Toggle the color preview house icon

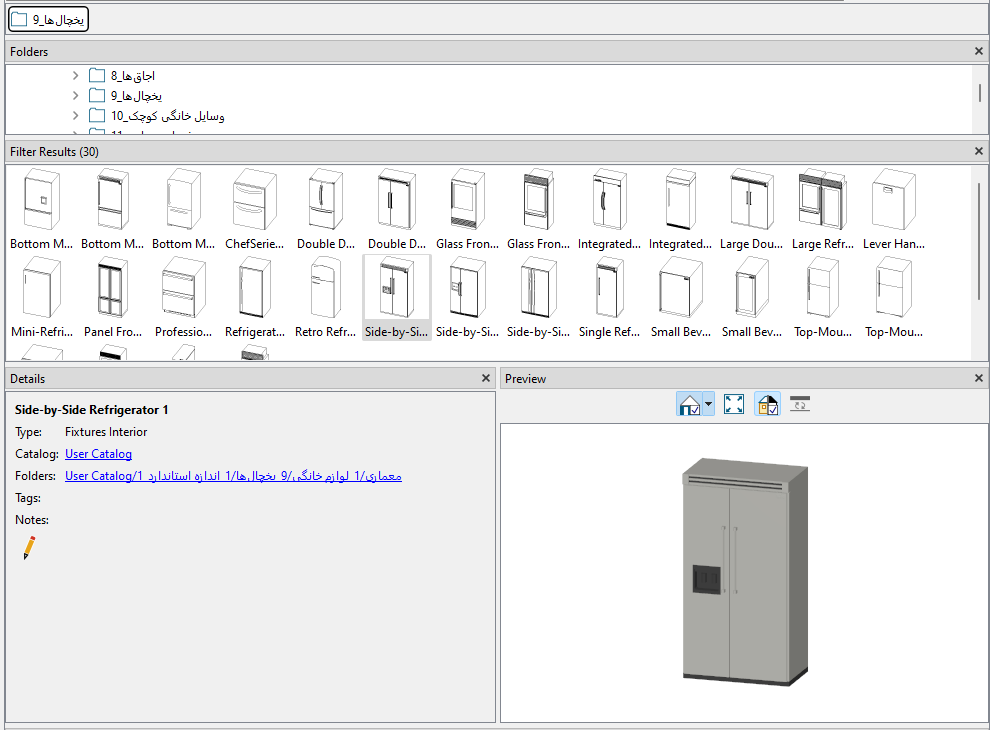pyautogui.click(x=767, y=404)
